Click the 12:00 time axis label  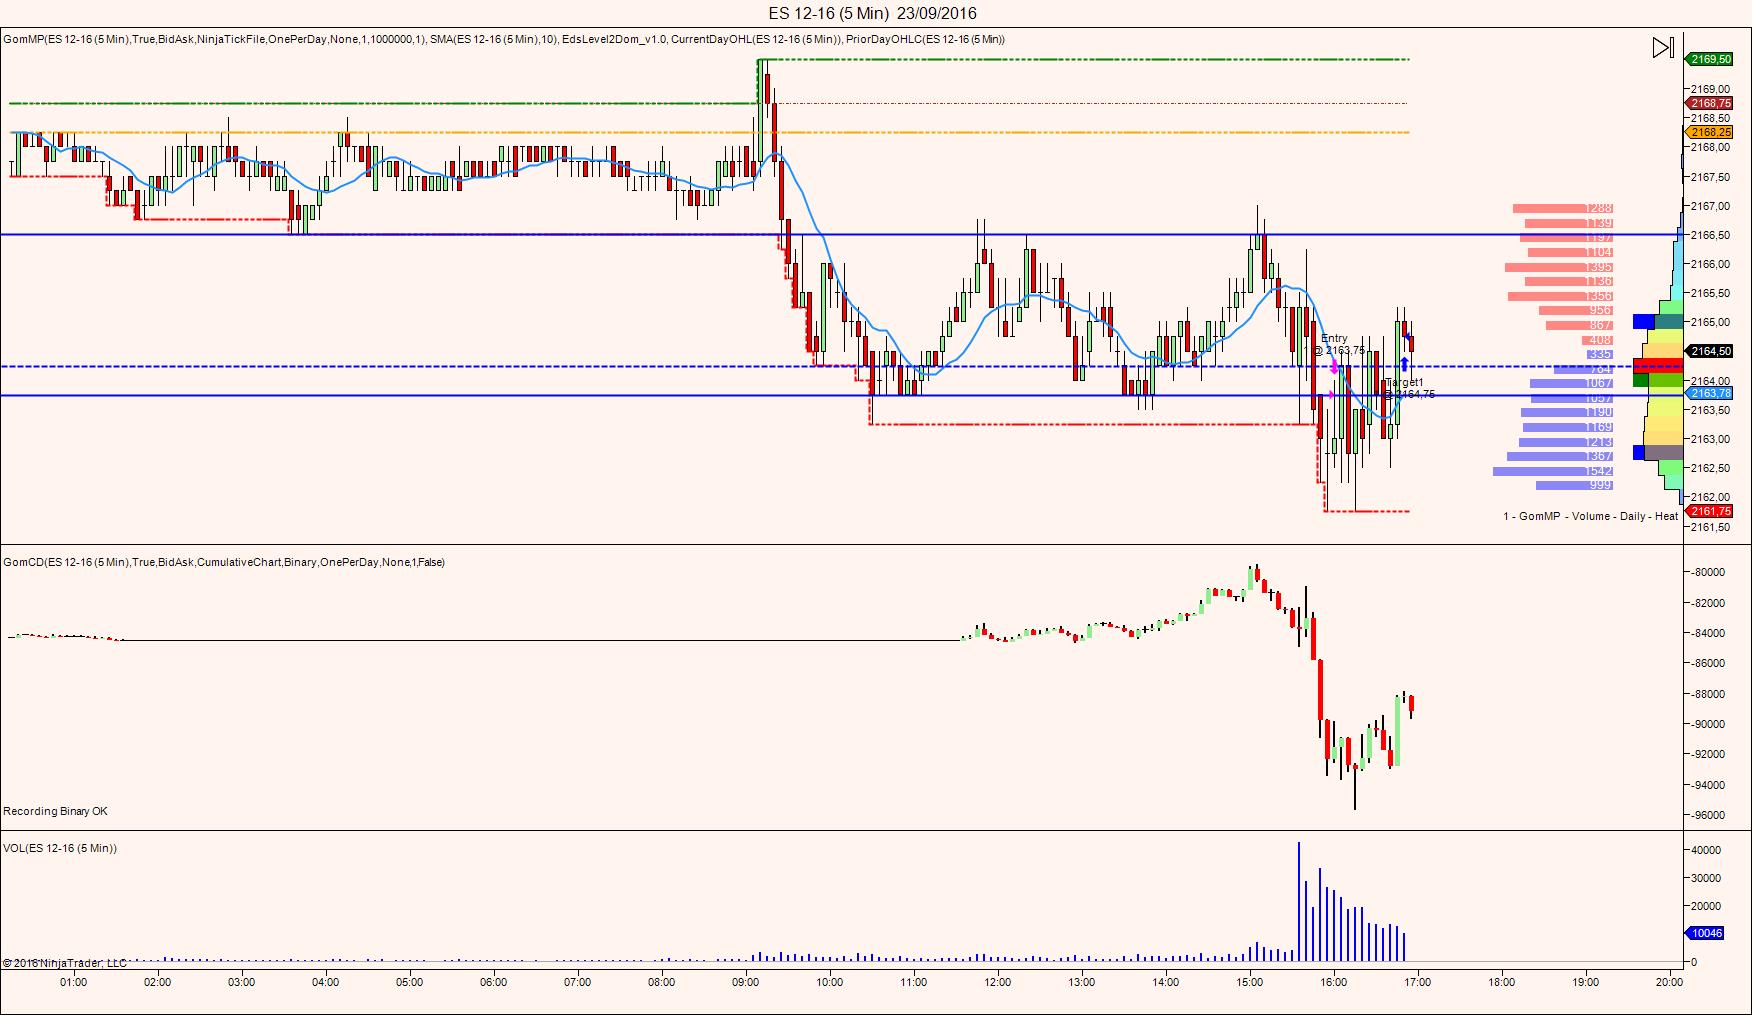[997, 982]
